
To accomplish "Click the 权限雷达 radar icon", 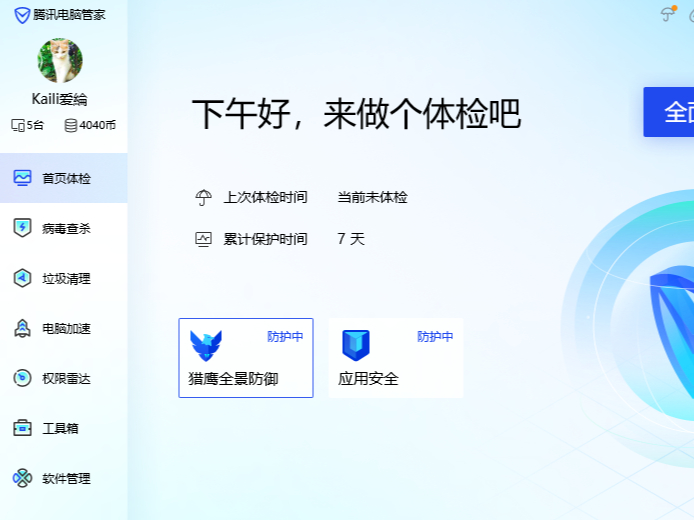I will [22, 378].
